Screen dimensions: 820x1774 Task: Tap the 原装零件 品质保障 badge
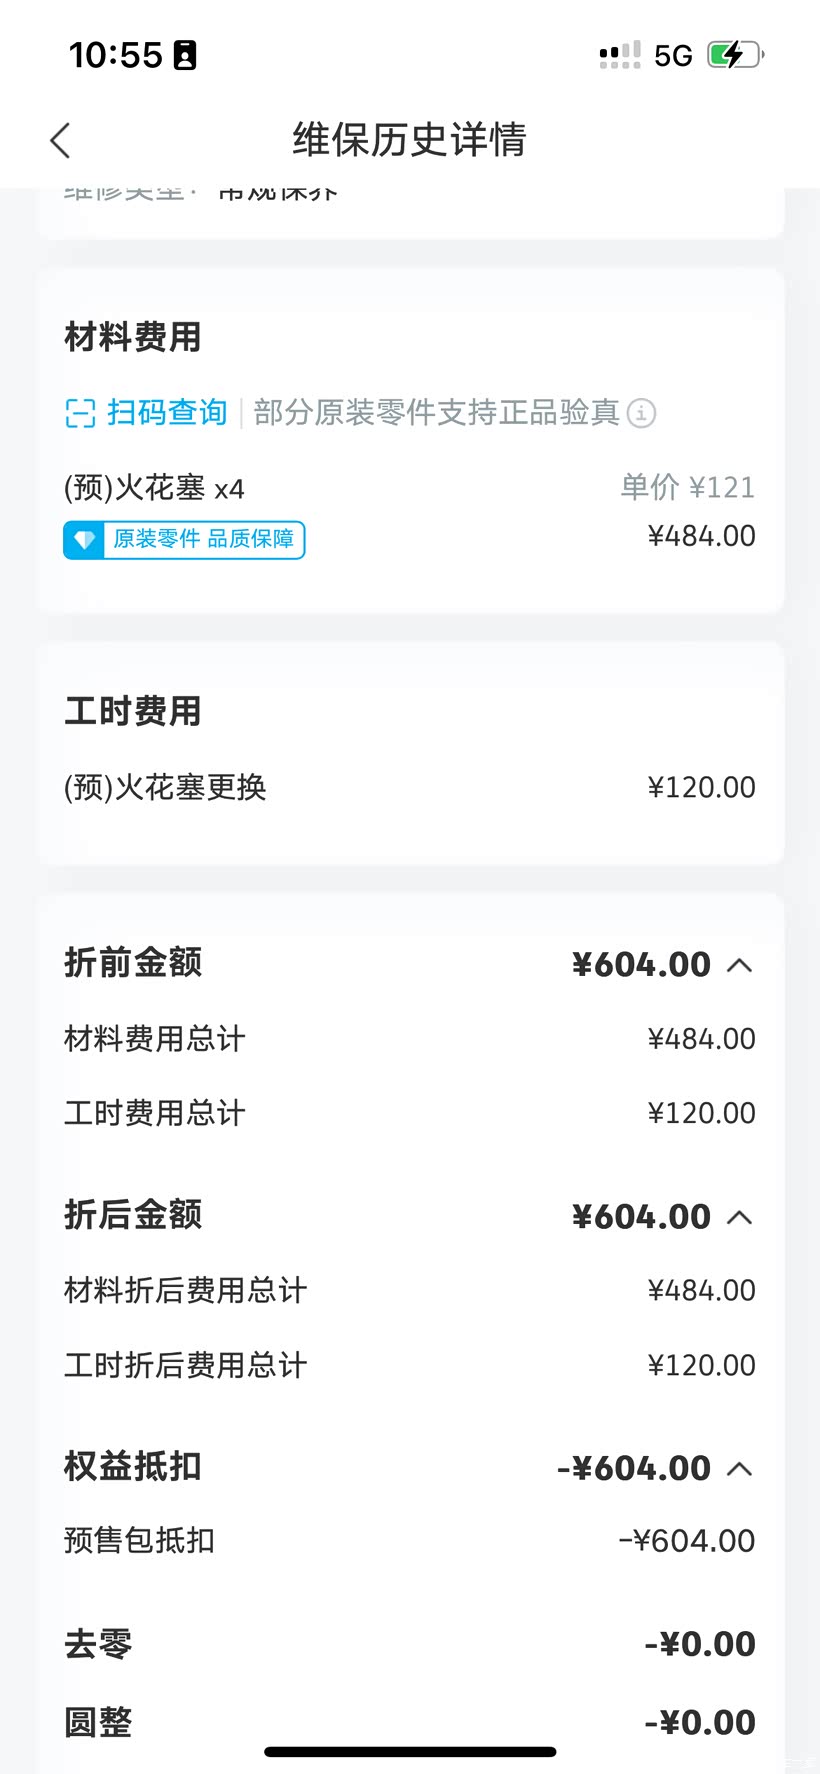click(x=203, y=540)
